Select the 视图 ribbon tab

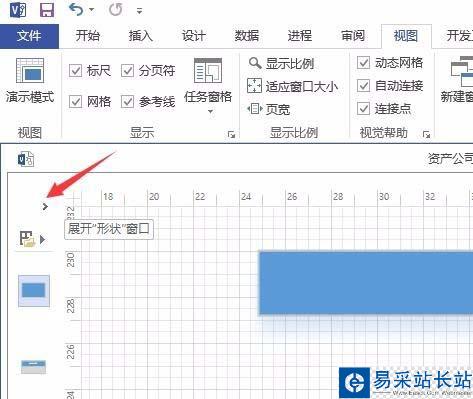pyautogui.click(x=406, y=36)
